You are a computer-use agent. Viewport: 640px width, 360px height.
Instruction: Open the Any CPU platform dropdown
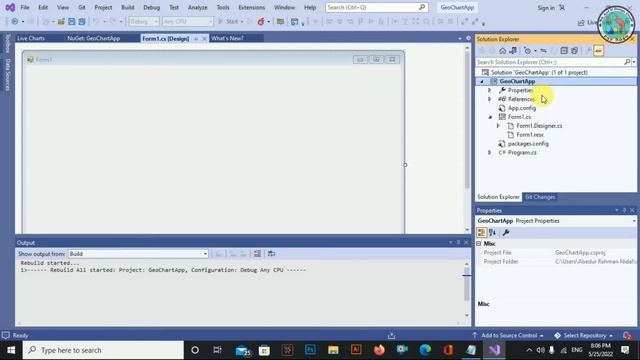(x=188, y=21)
